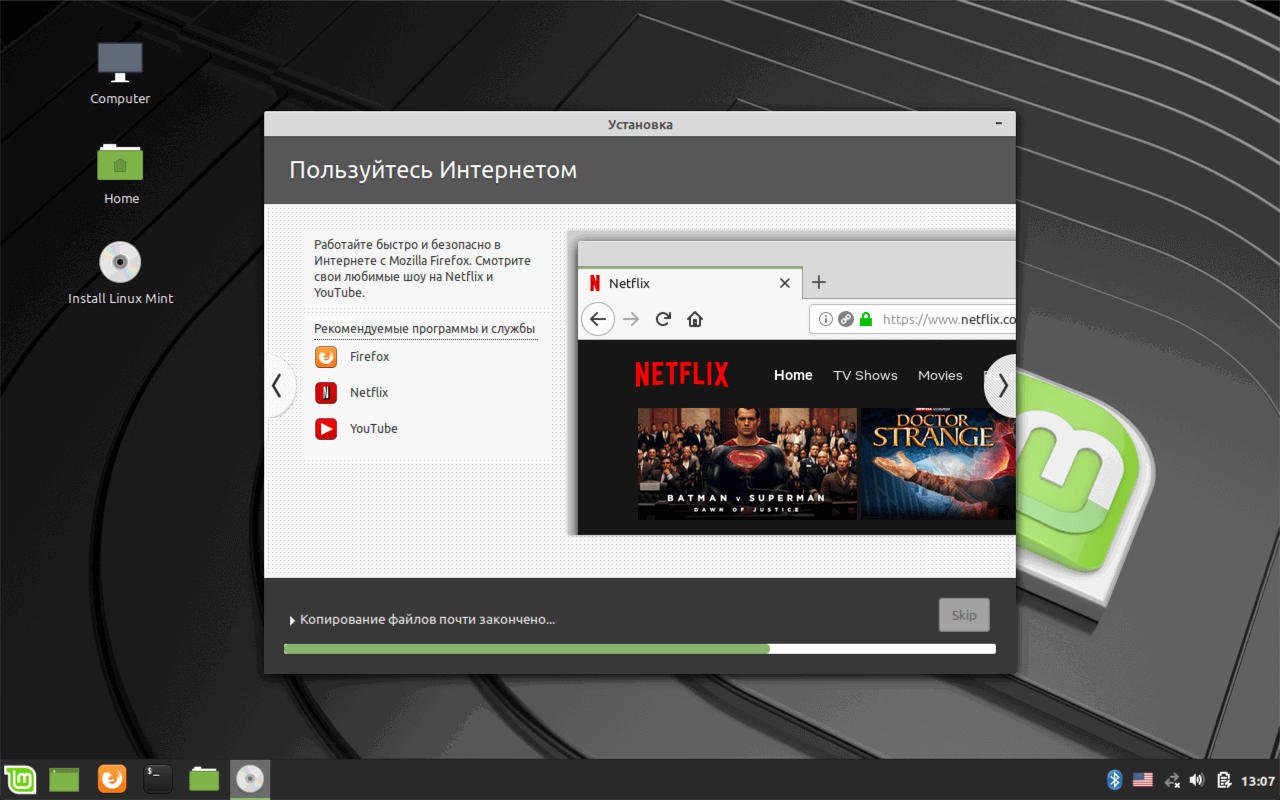
Task: Close the Netflix tab in the preview
Action: pos(785,283)
